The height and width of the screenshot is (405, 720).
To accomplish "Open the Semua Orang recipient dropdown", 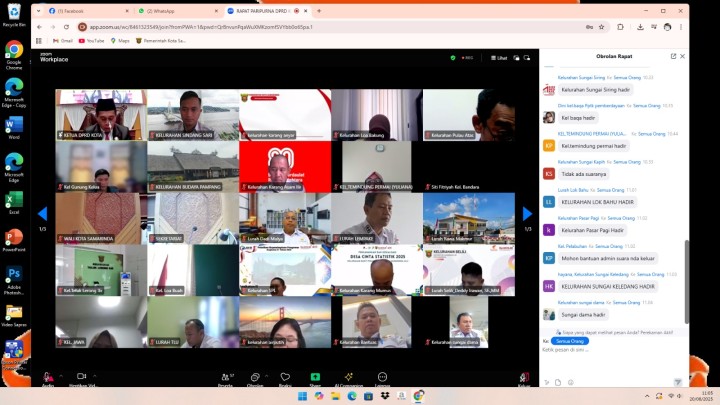I will (x=569, y=341).
